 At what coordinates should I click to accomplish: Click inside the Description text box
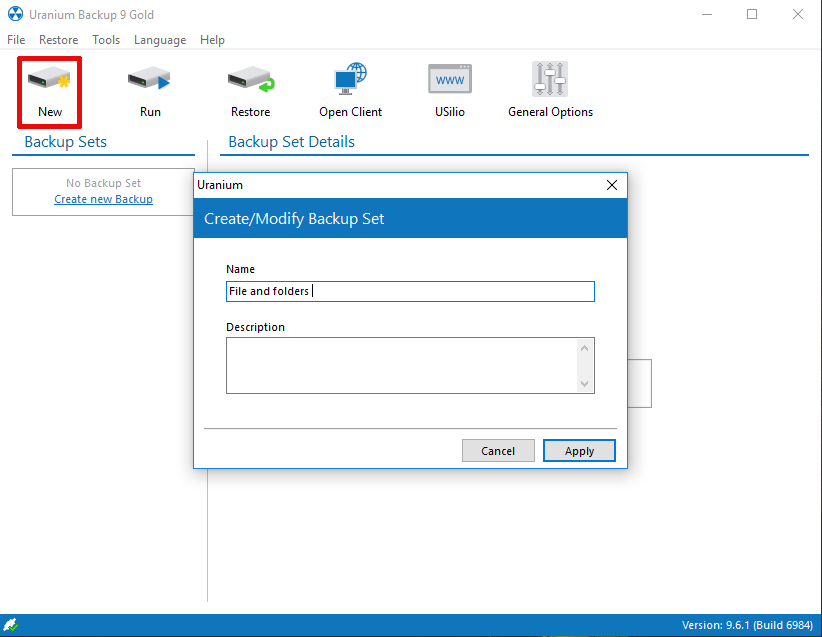(400, 365)
